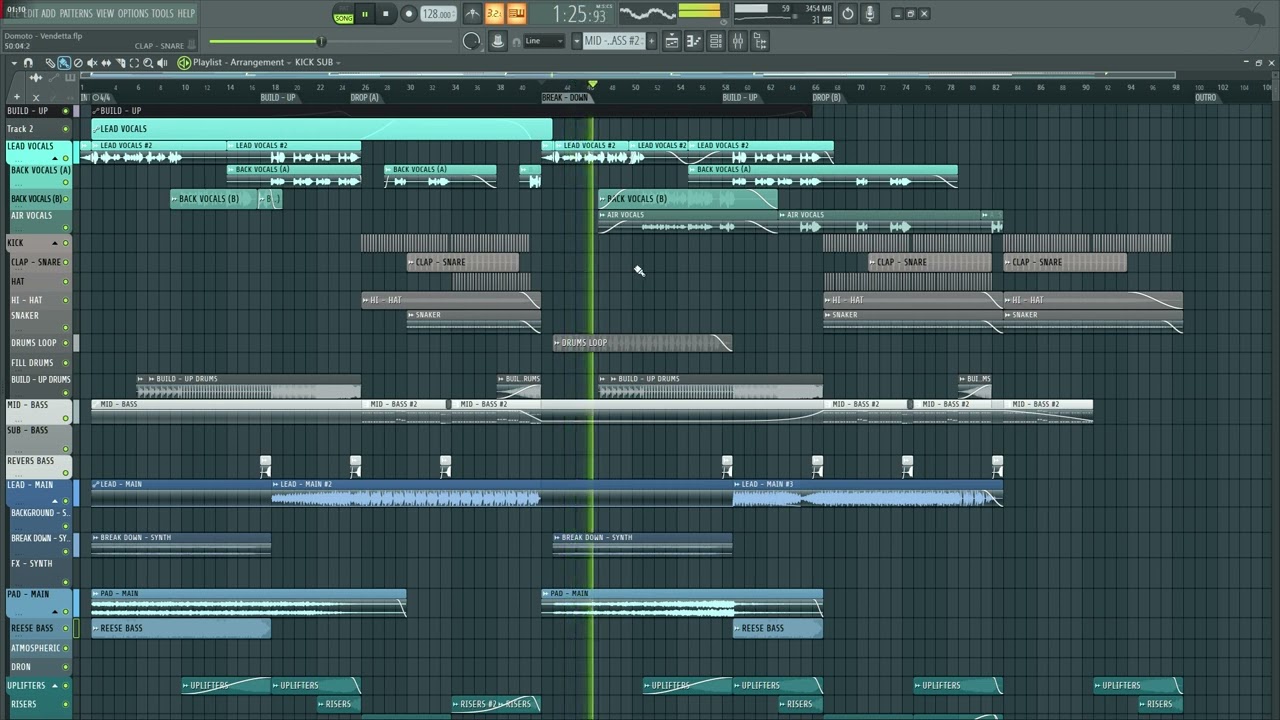Add a new pattern with plus button
The image size is (1280, 720).
[x=652, y=41]
